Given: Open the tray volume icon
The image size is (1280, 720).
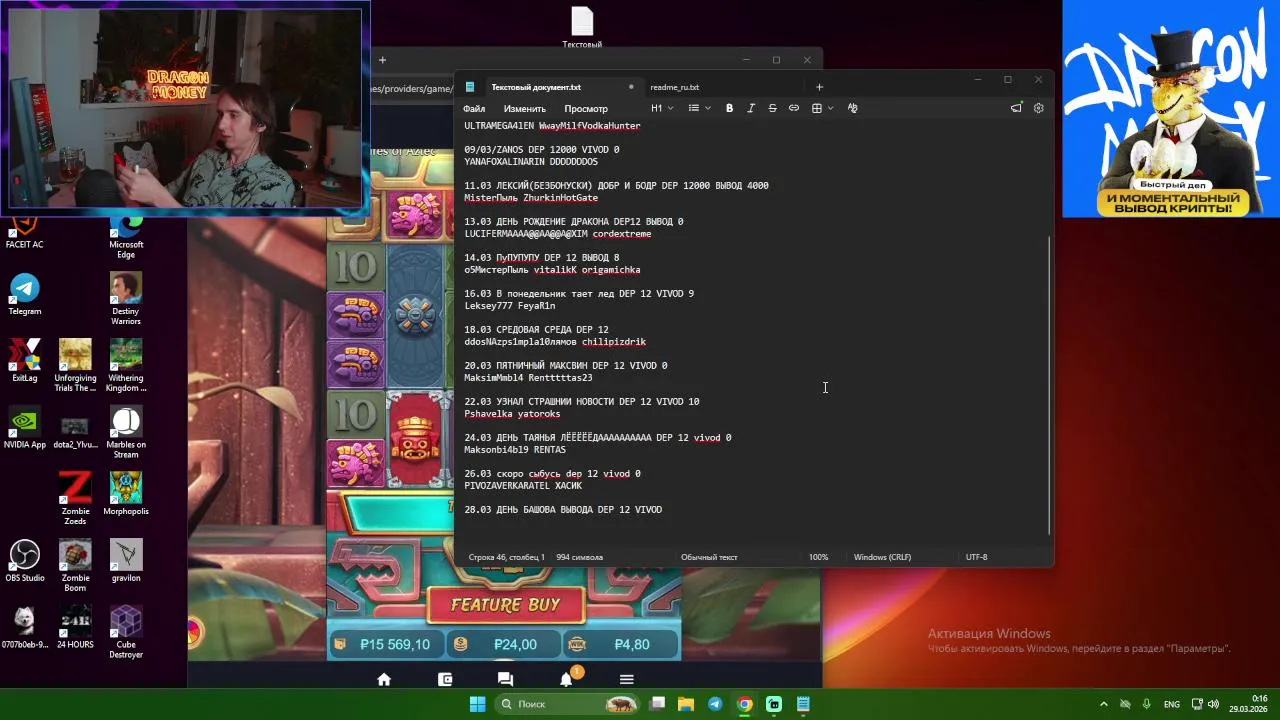Looking at the screenshot, I should [x=1215, y=704].
